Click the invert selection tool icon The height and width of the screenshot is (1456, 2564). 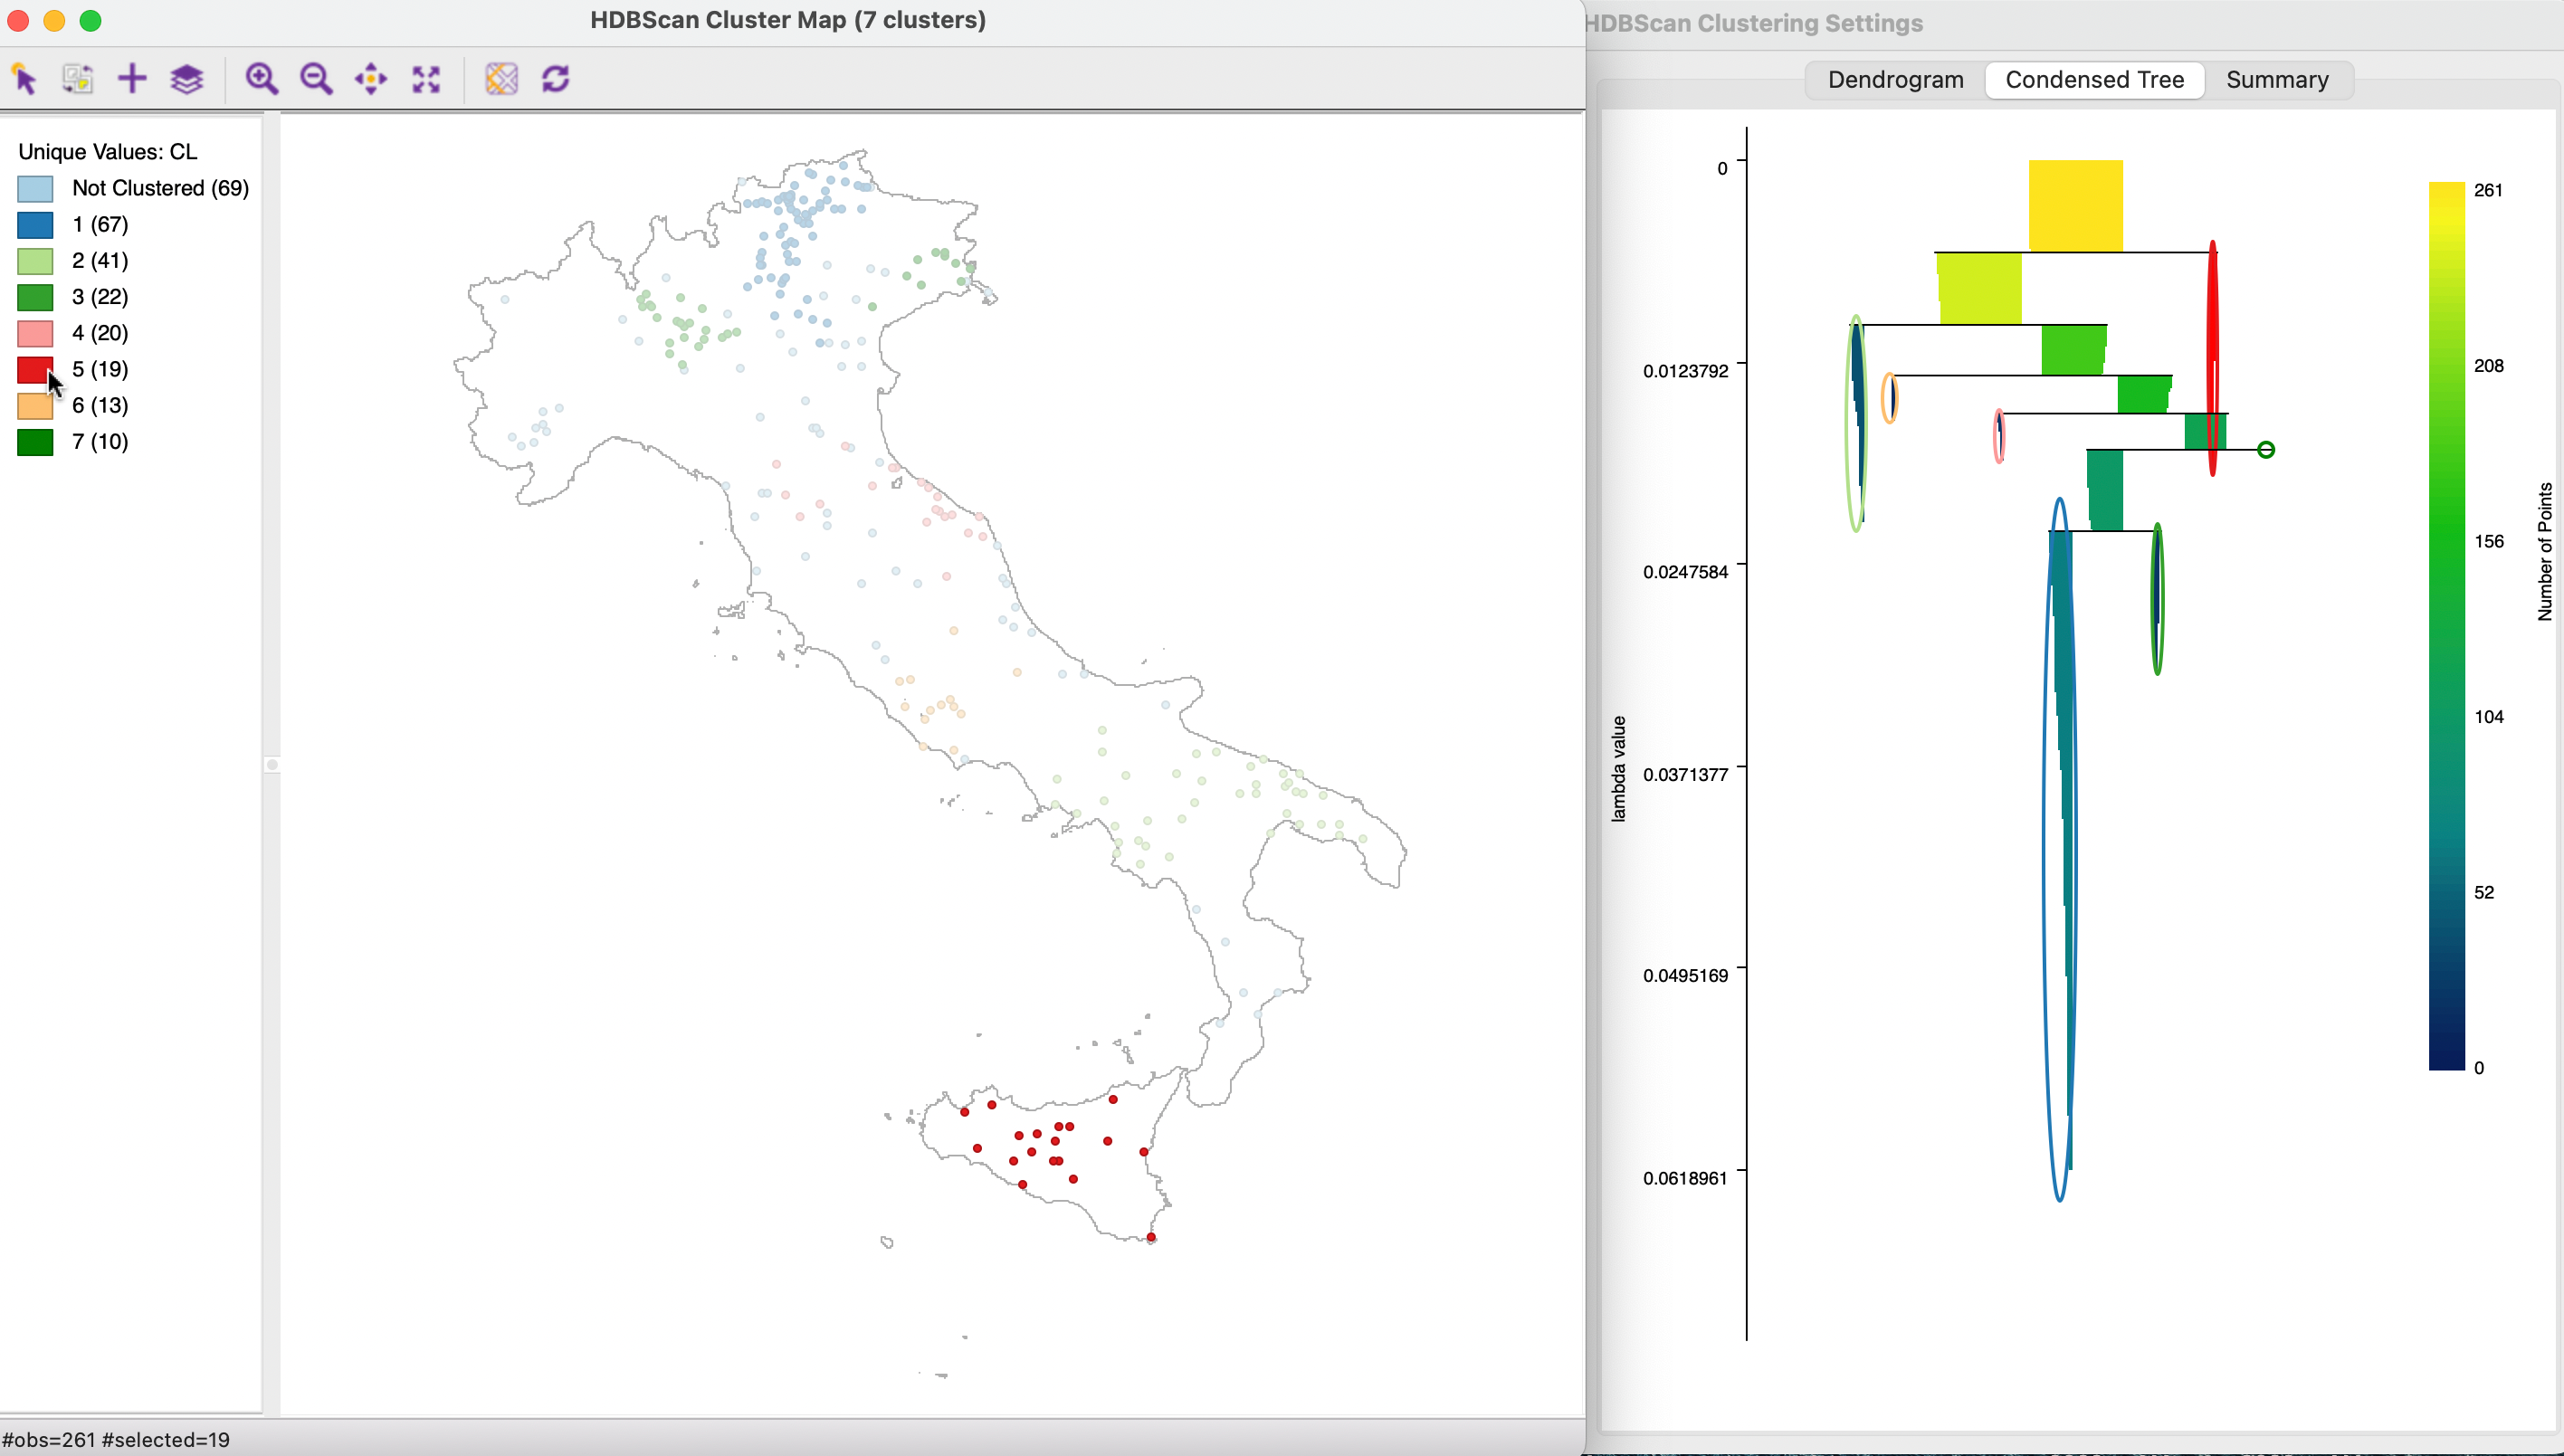click(78, 79)
